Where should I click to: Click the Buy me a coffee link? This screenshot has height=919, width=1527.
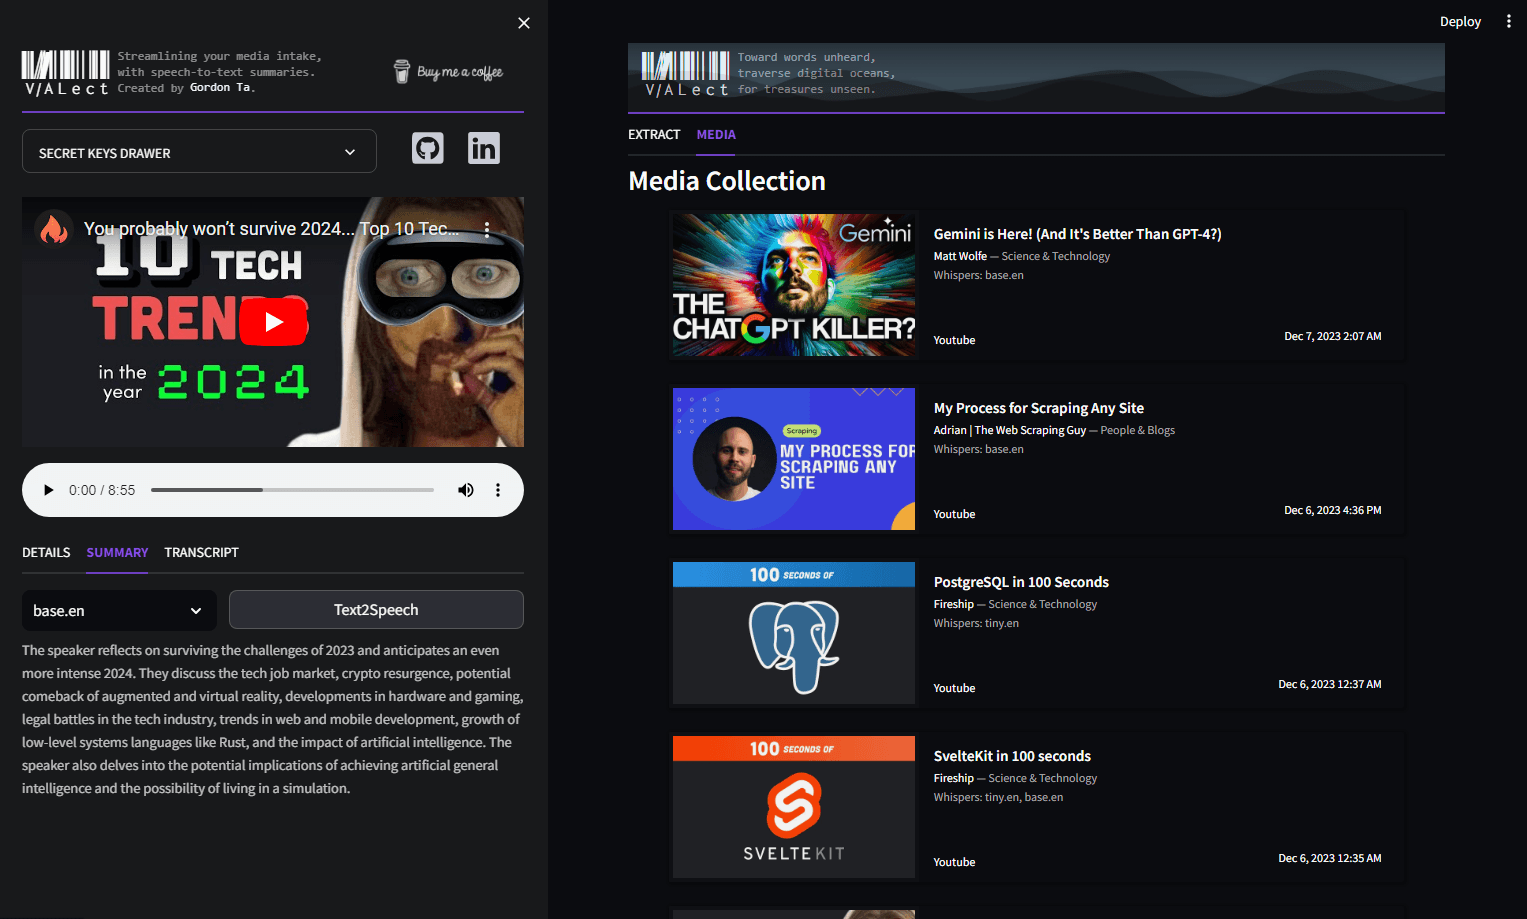449,71
